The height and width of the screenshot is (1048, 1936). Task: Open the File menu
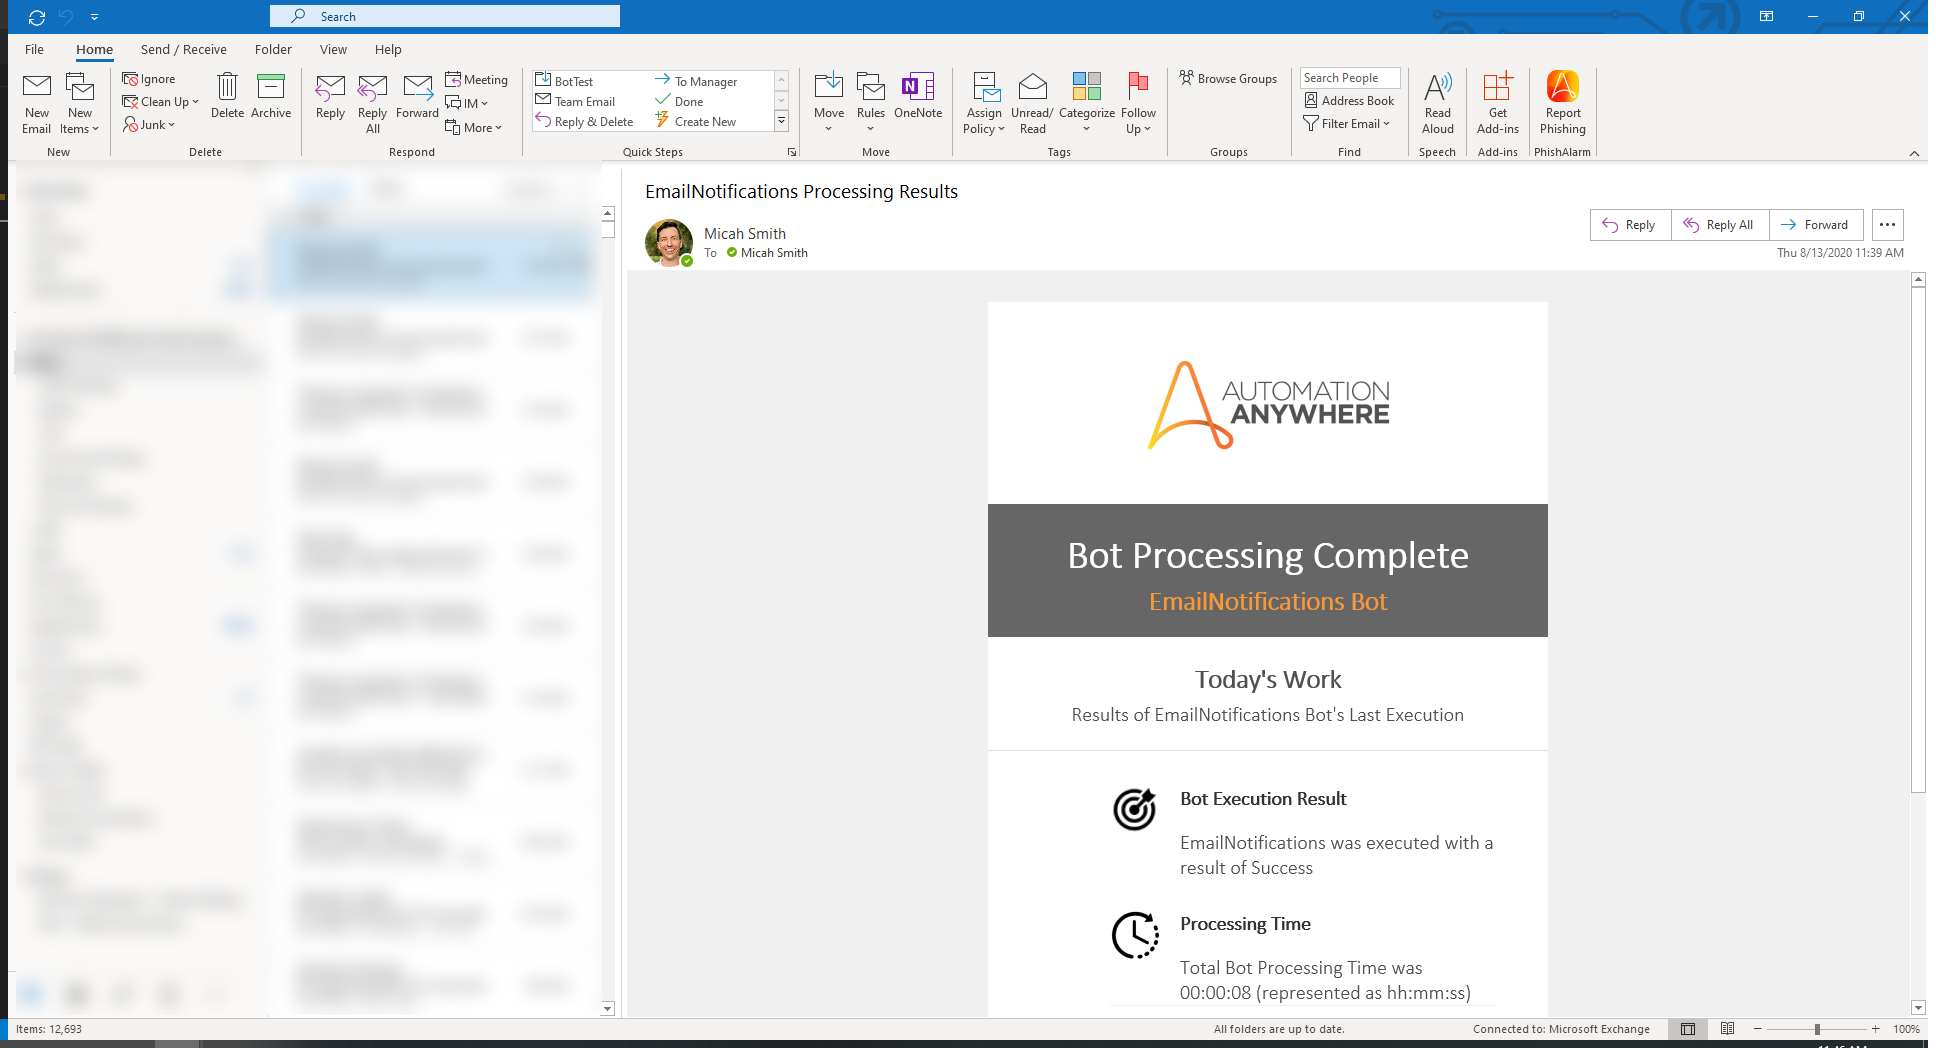34,50
